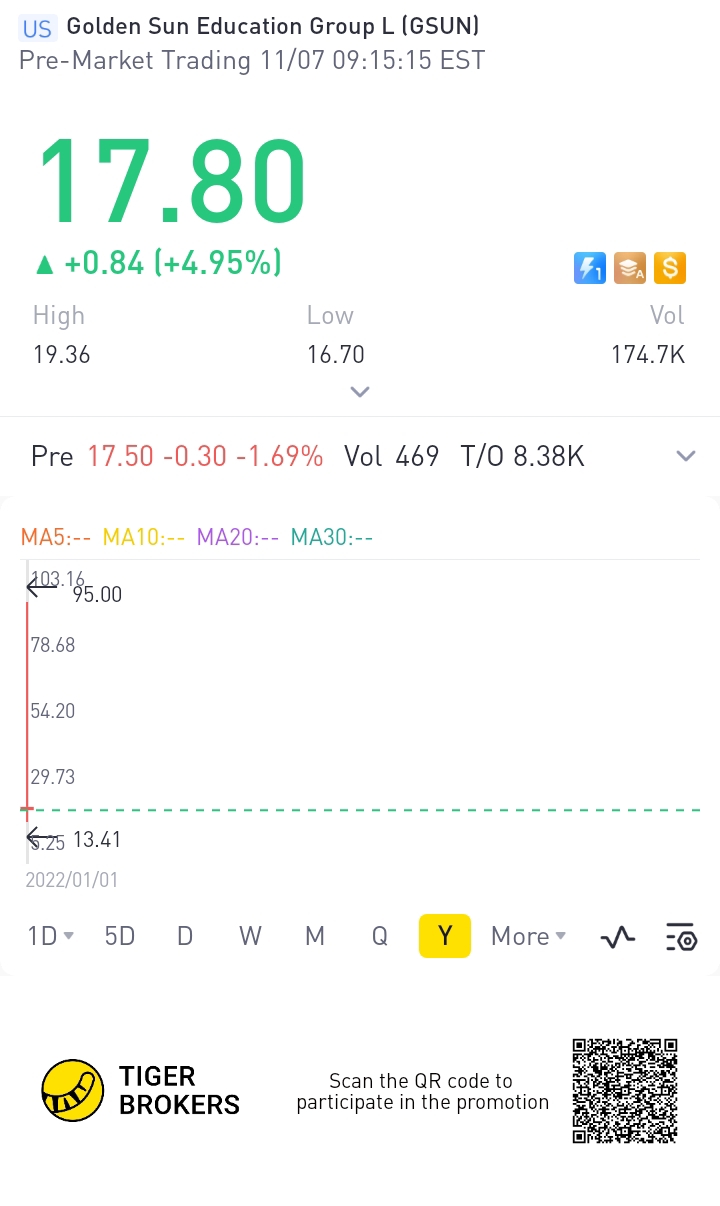Tap the US market badge
720x1206 pixels.
point(37,28)
